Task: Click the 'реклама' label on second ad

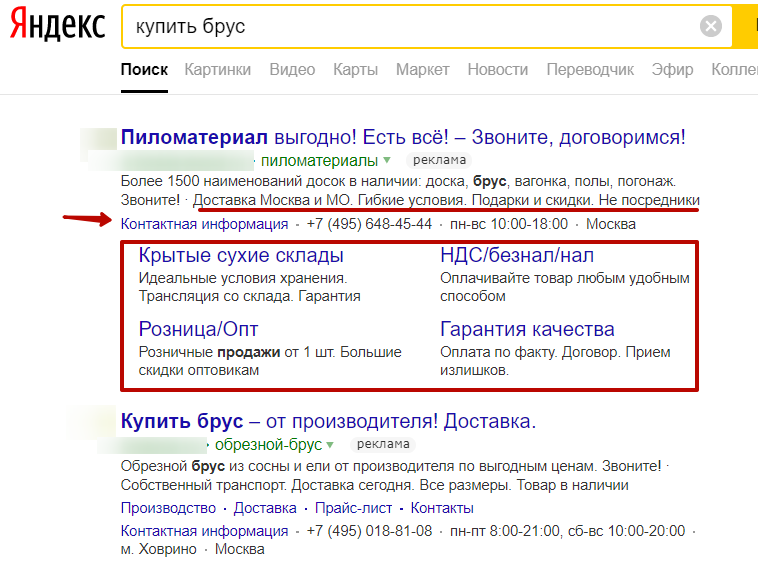Action: (383, 444)
